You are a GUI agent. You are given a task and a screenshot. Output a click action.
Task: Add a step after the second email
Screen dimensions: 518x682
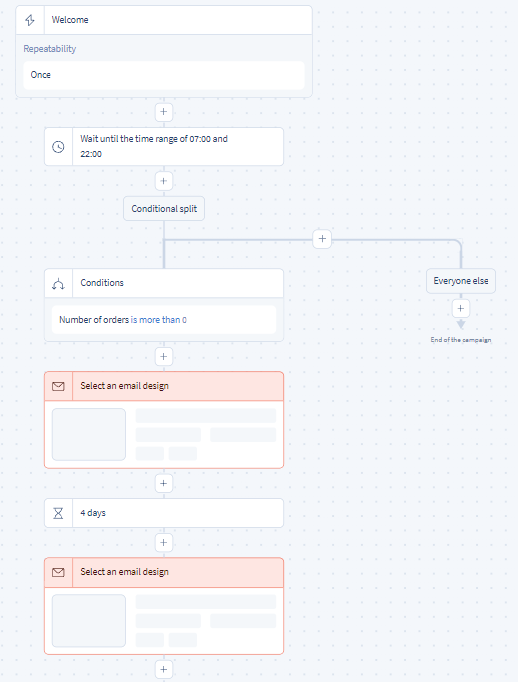point(164,669)
